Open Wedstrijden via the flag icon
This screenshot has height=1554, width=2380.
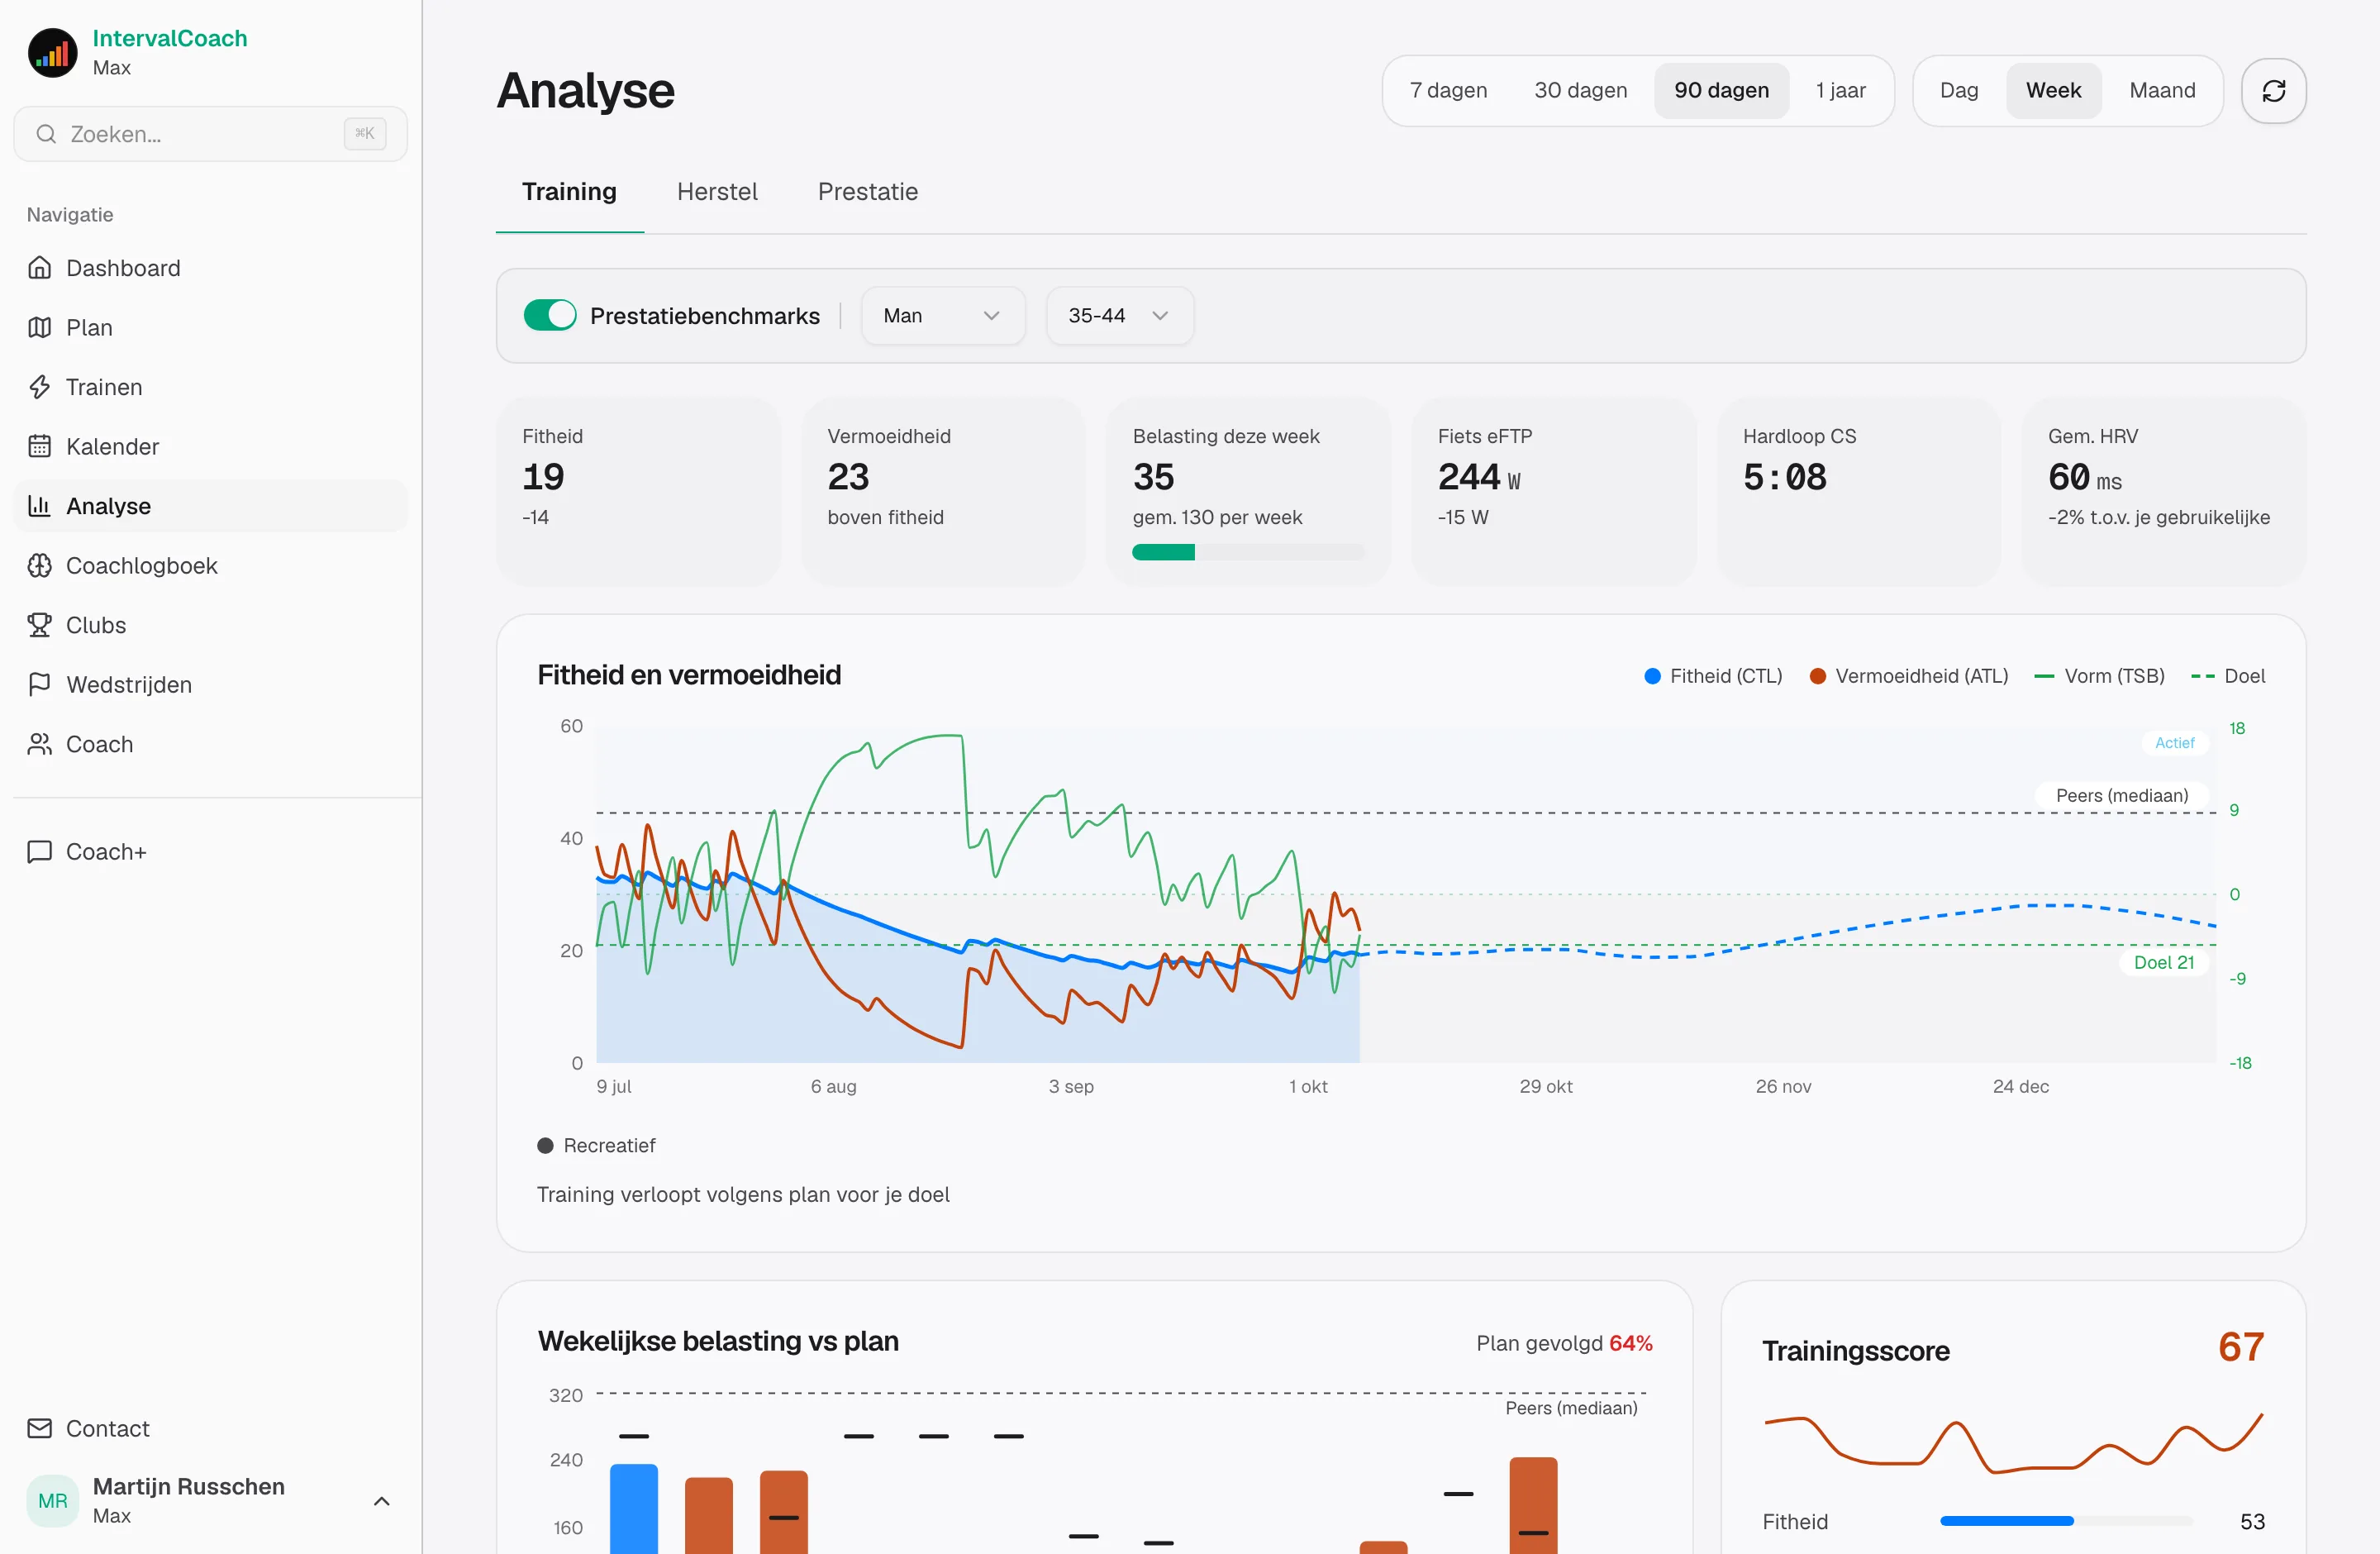click(x=40, y=684)
